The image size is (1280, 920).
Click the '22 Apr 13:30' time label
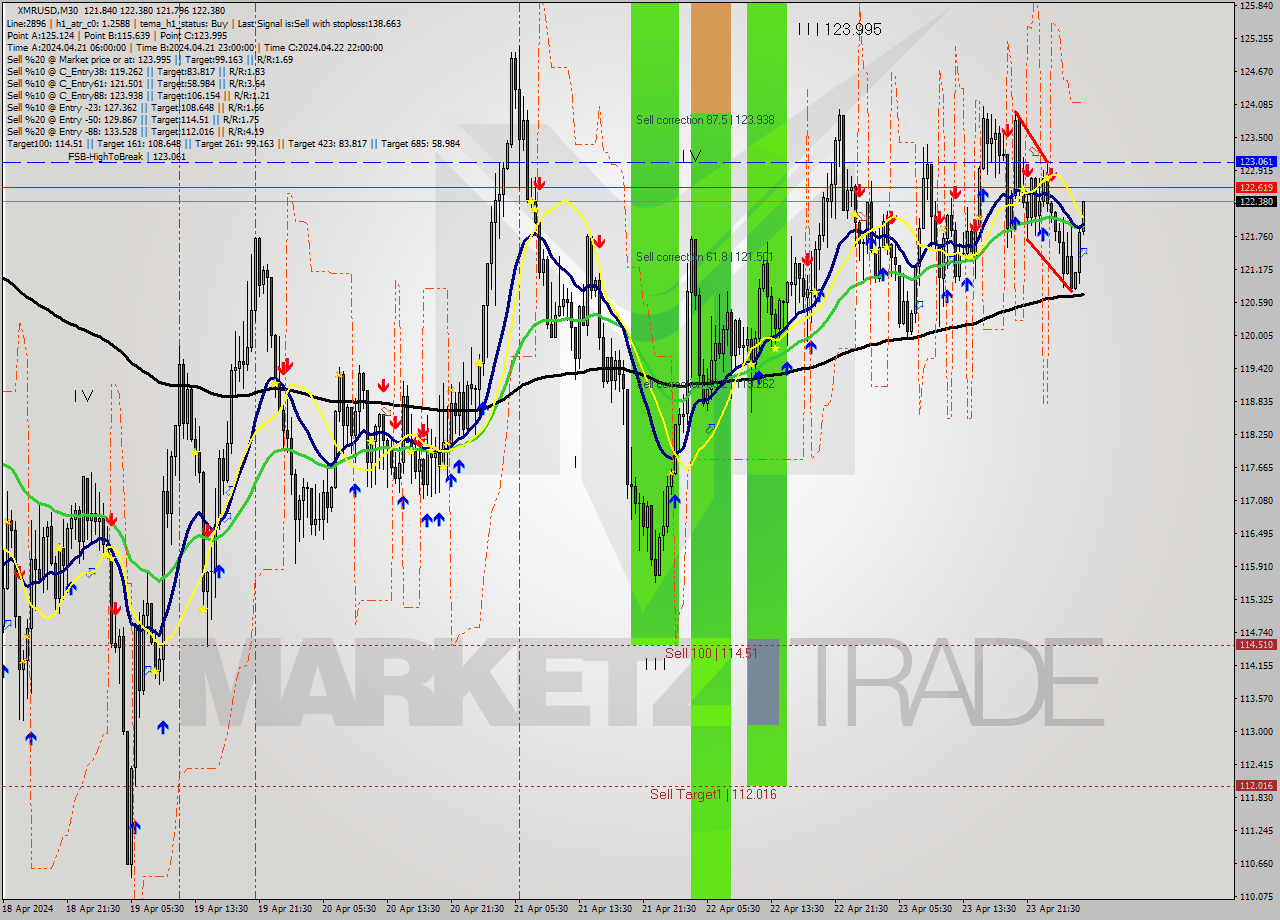tap(799, 909)
